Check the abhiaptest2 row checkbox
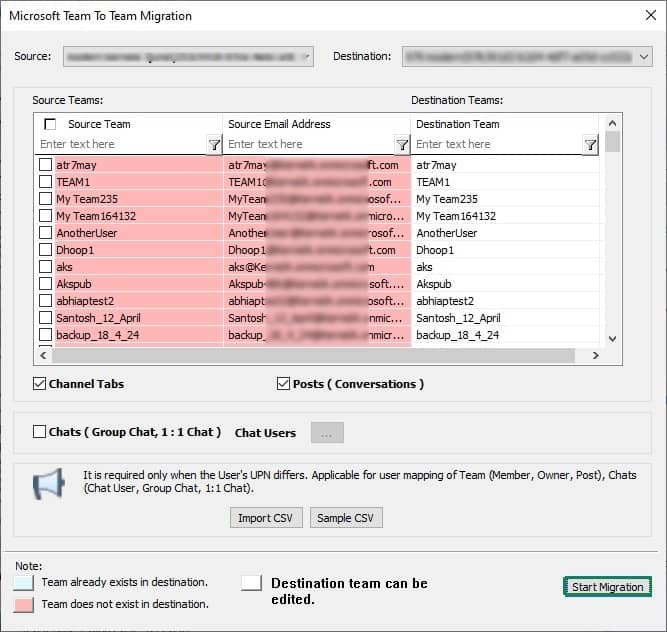The image size is (667, 632). point(46,301)
